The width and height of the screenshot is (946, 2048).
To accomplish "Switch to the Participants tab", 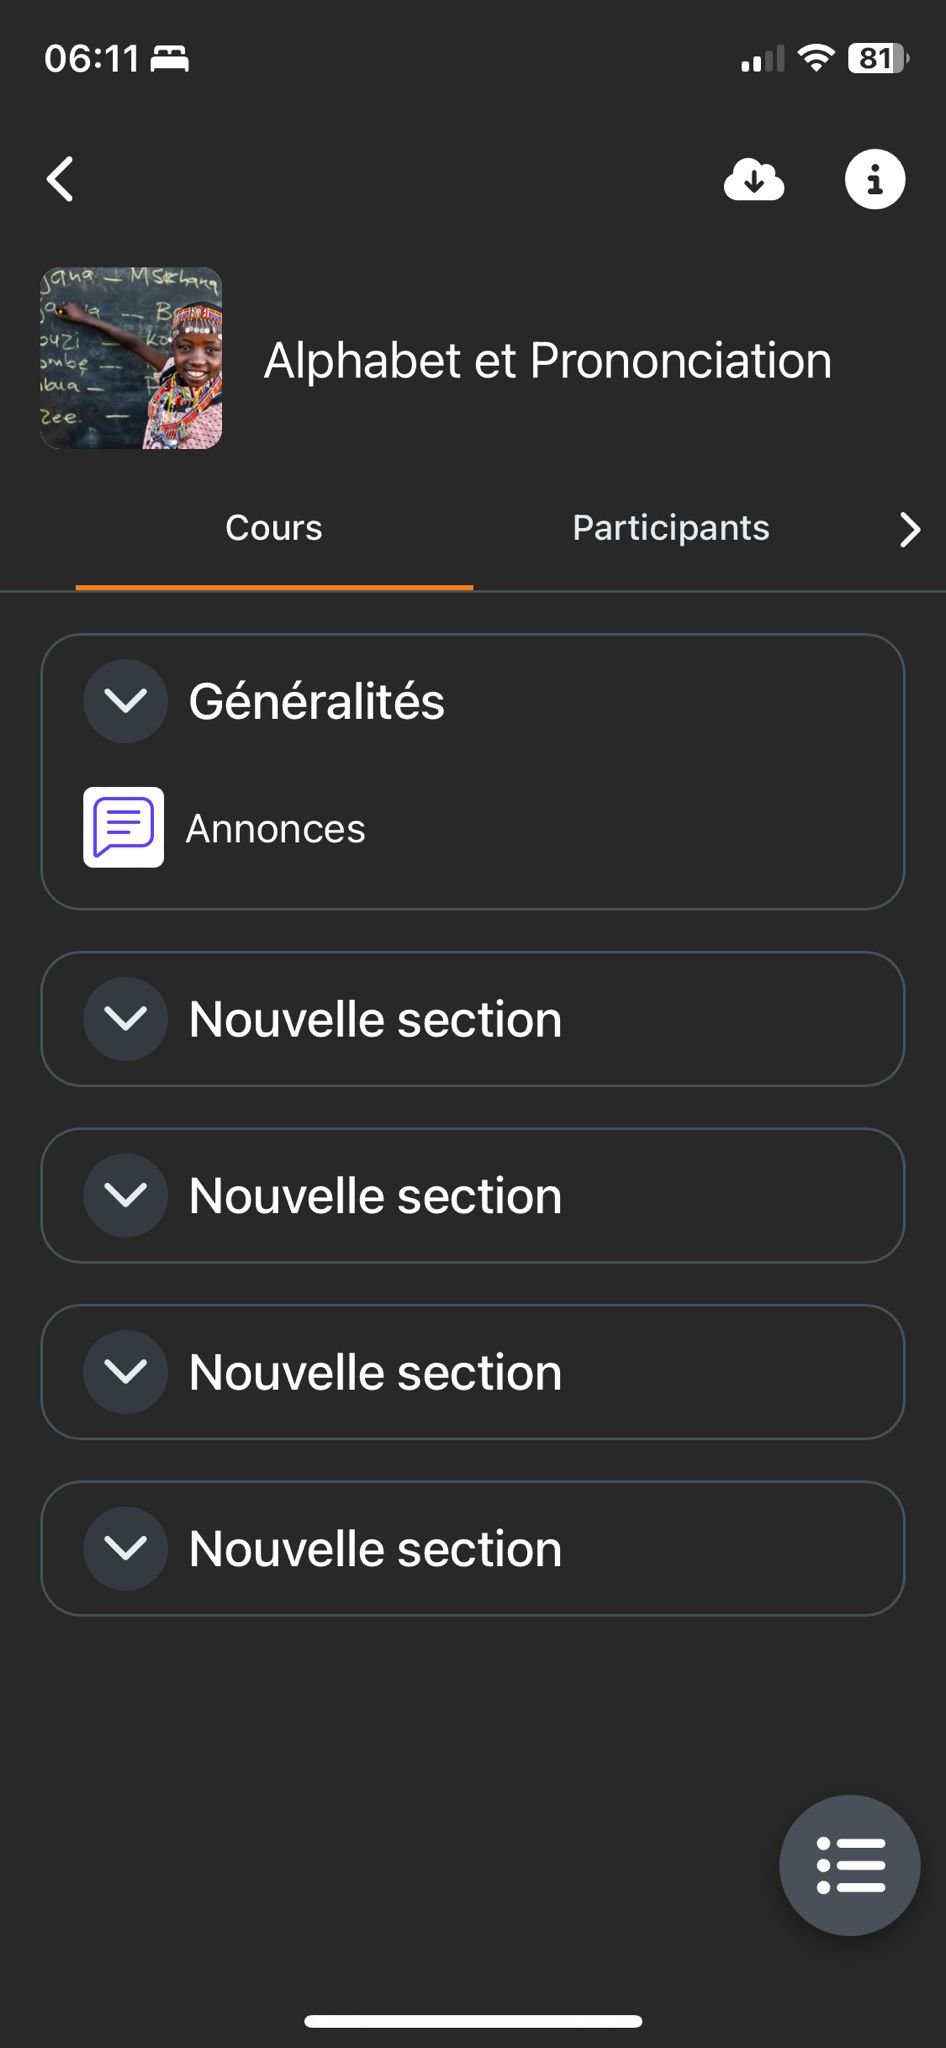I will tap(671, 528).
